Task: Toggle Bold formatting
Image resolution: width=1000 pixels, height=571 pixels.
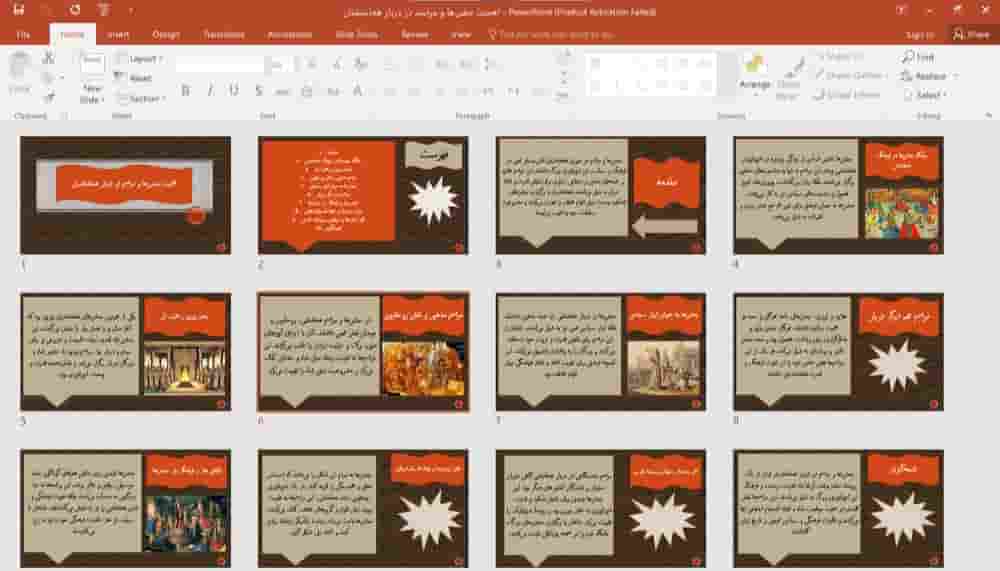Action: click(186, 91)
